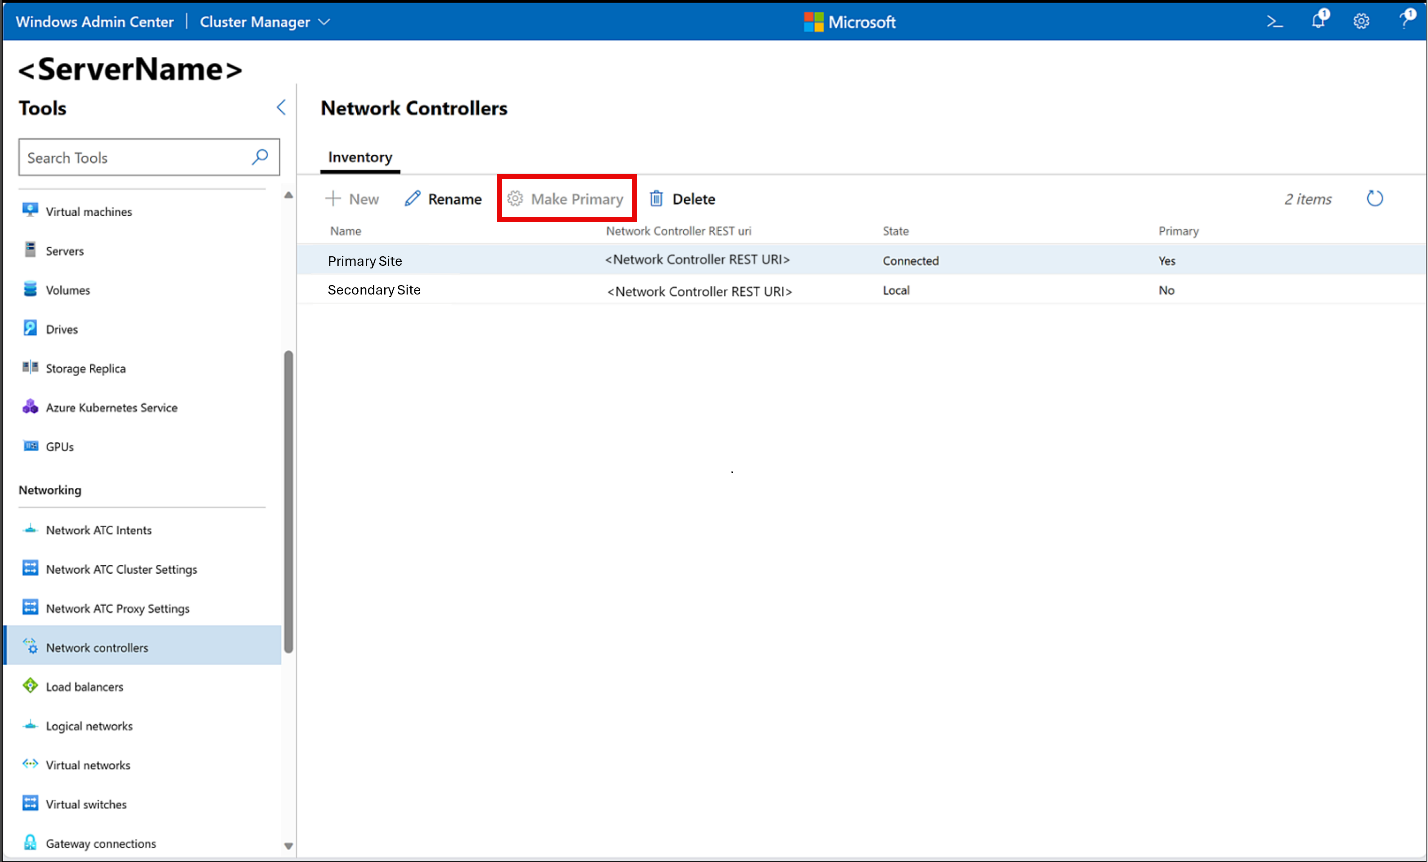The height and width of the screenshot is (862, 1428).
Task: Open Azure Kubernetes Service tool
Action: 111,408
